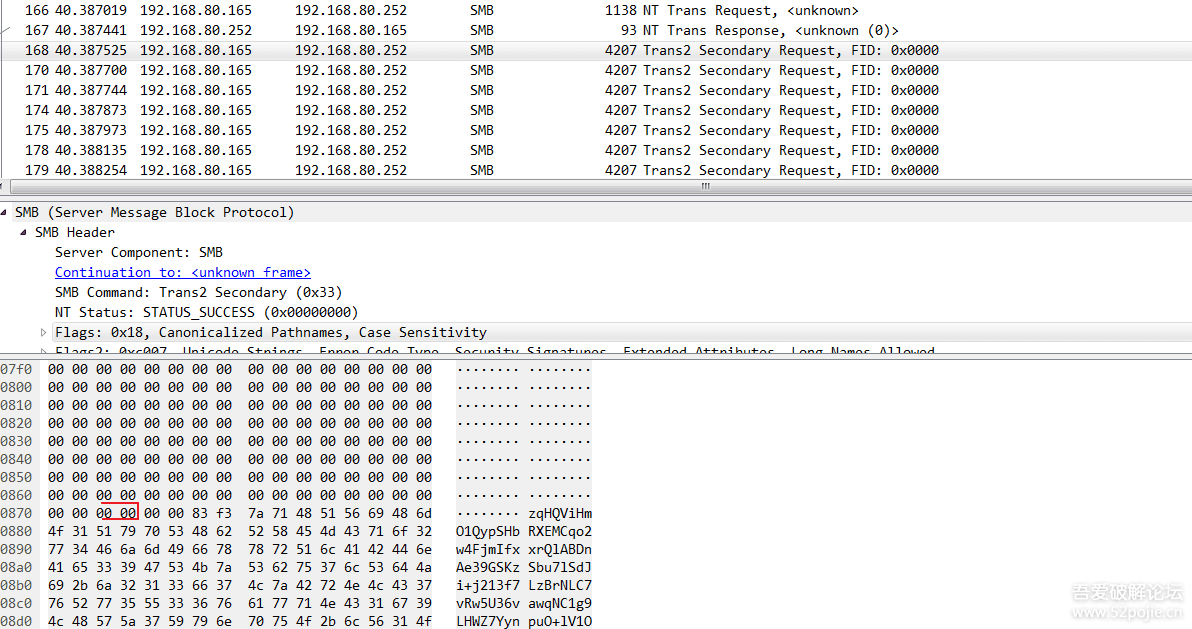Select packet number 178 row

[480, 150]
